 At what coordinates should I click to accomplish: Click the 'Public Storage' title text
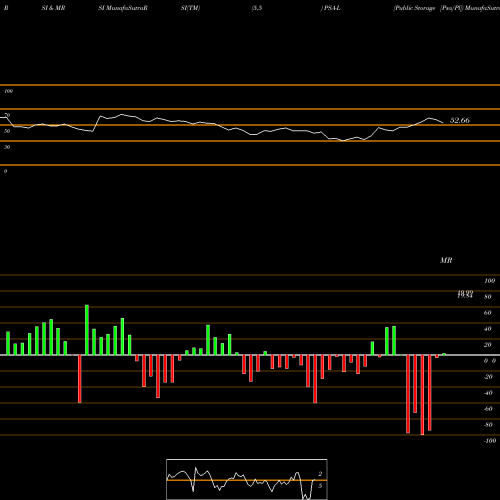[414, 8]
